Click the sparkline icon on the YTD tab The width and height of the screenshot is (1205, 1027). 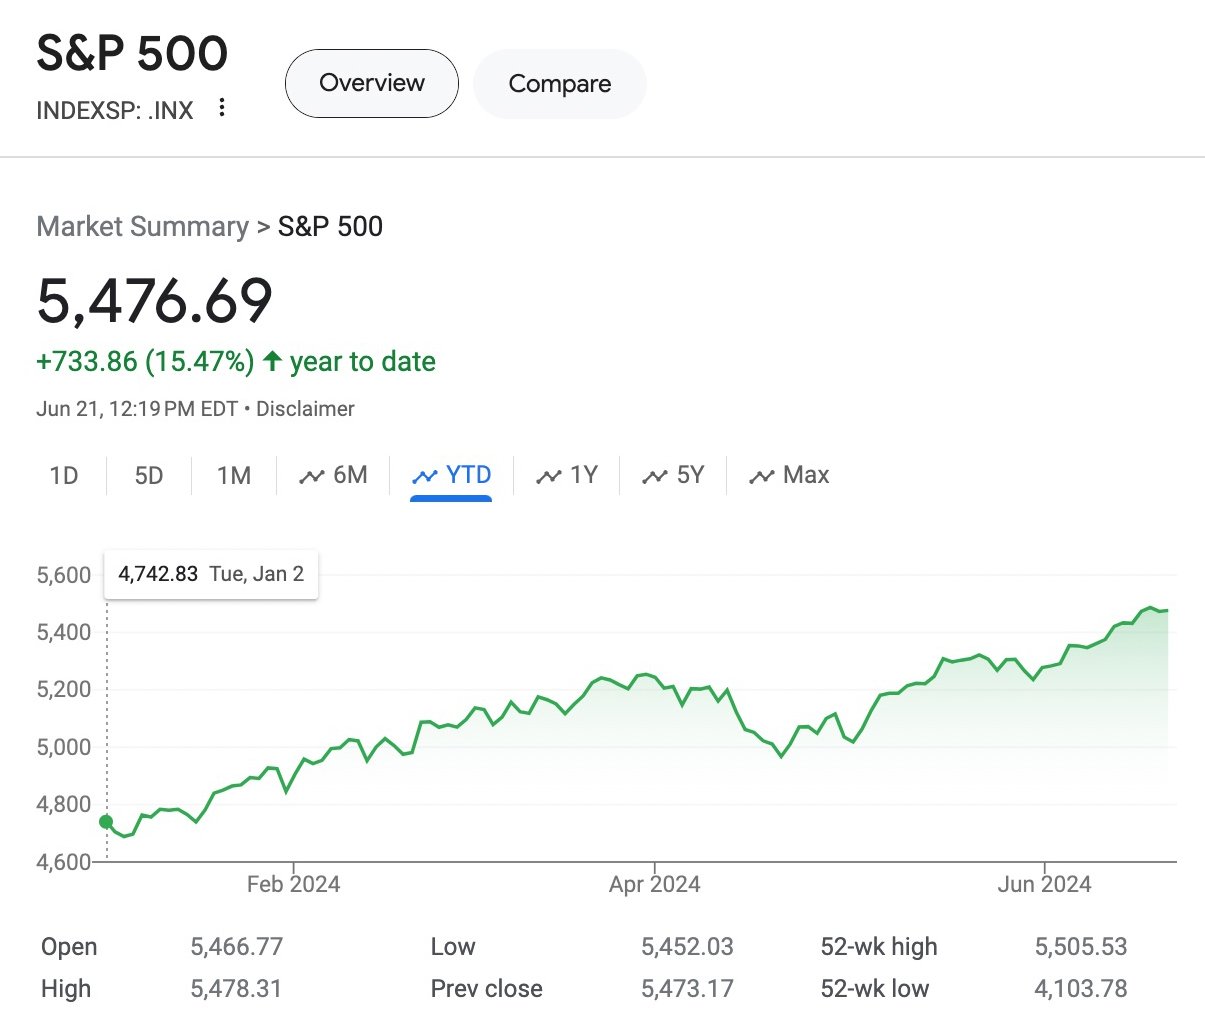coord(425,475)
